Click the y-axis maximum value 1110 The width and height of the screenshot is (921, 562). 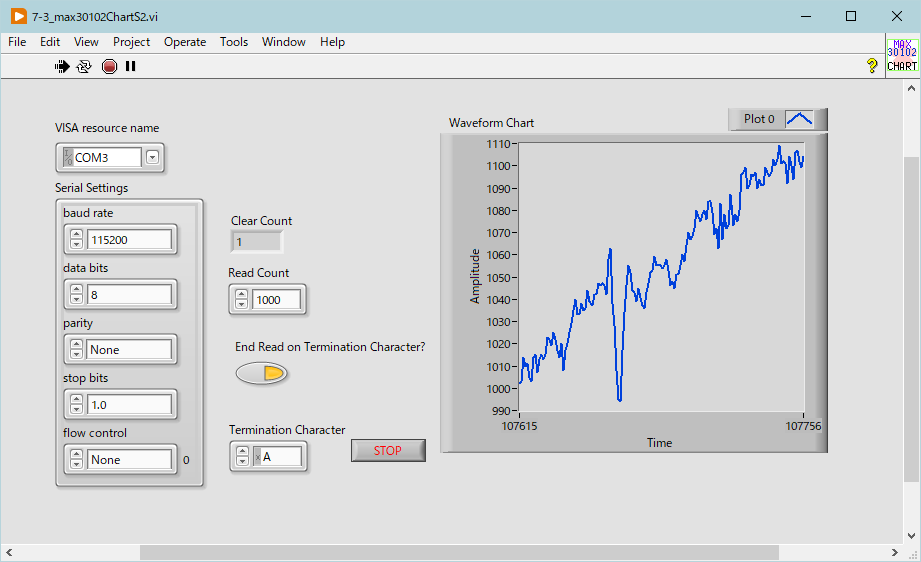click(x=498, y=144)
